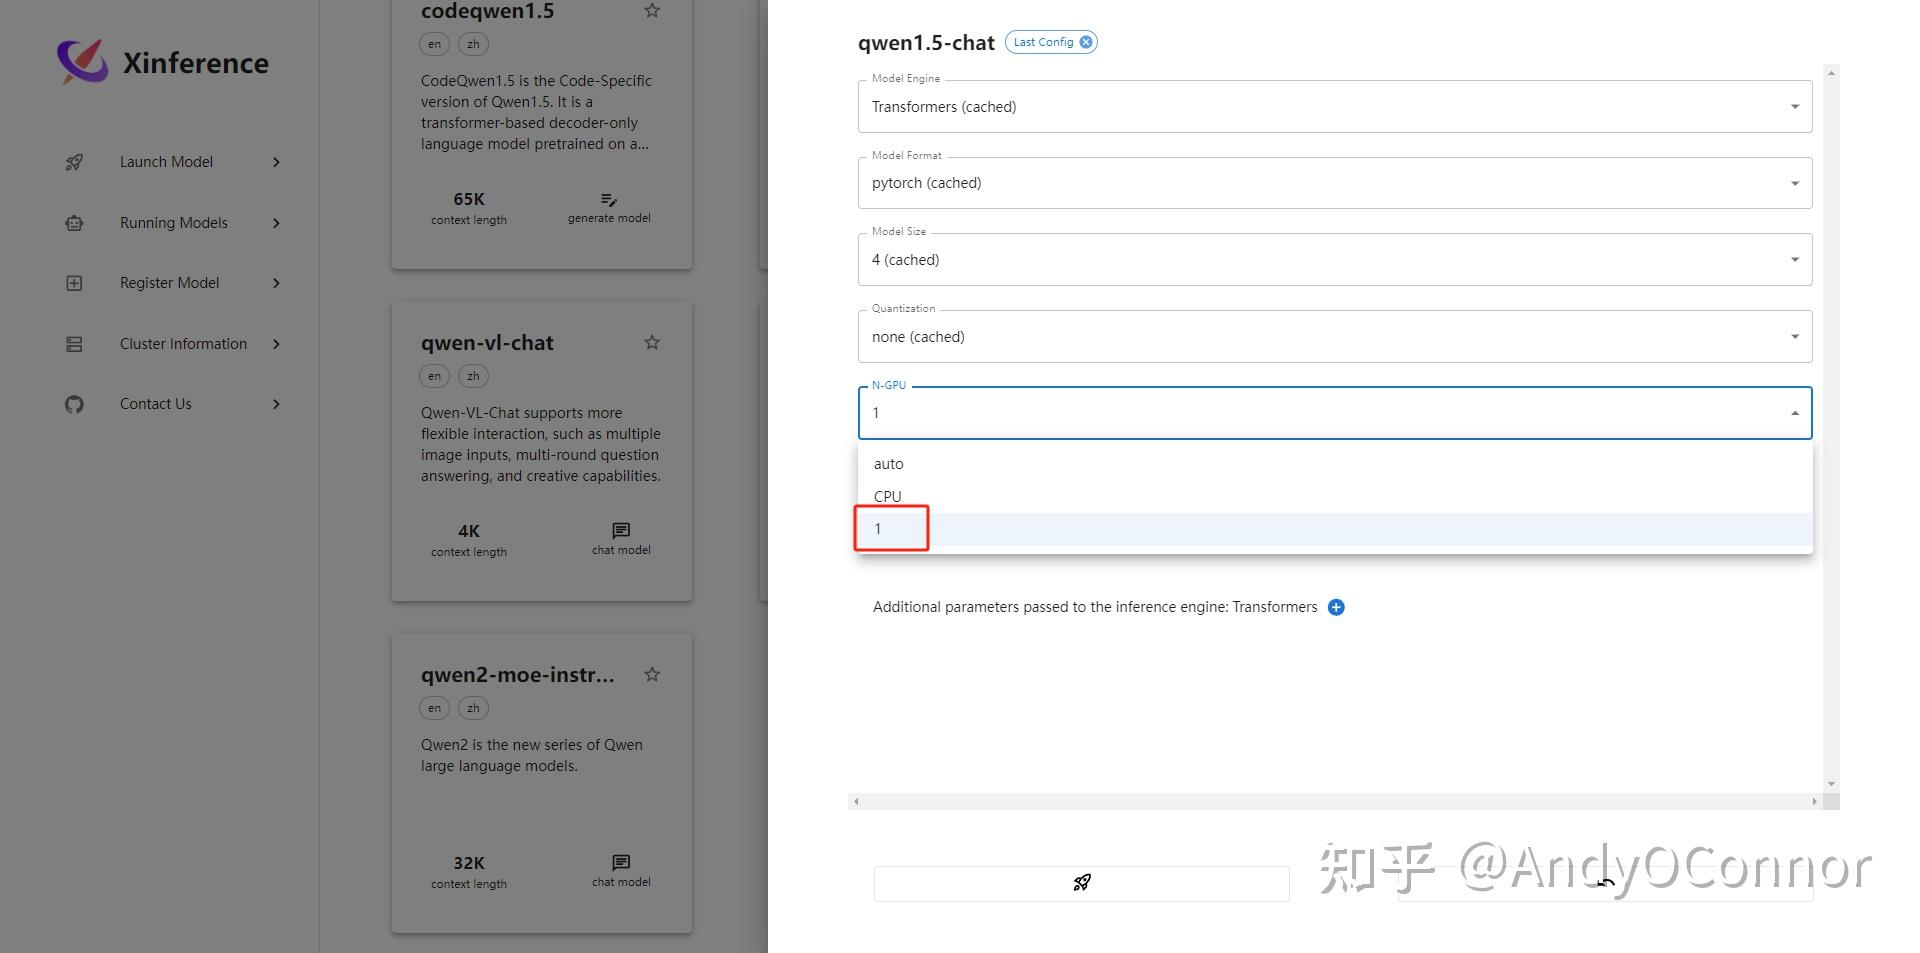
Task: Select CPU from the N-GPU options
Action: [886, 496]
